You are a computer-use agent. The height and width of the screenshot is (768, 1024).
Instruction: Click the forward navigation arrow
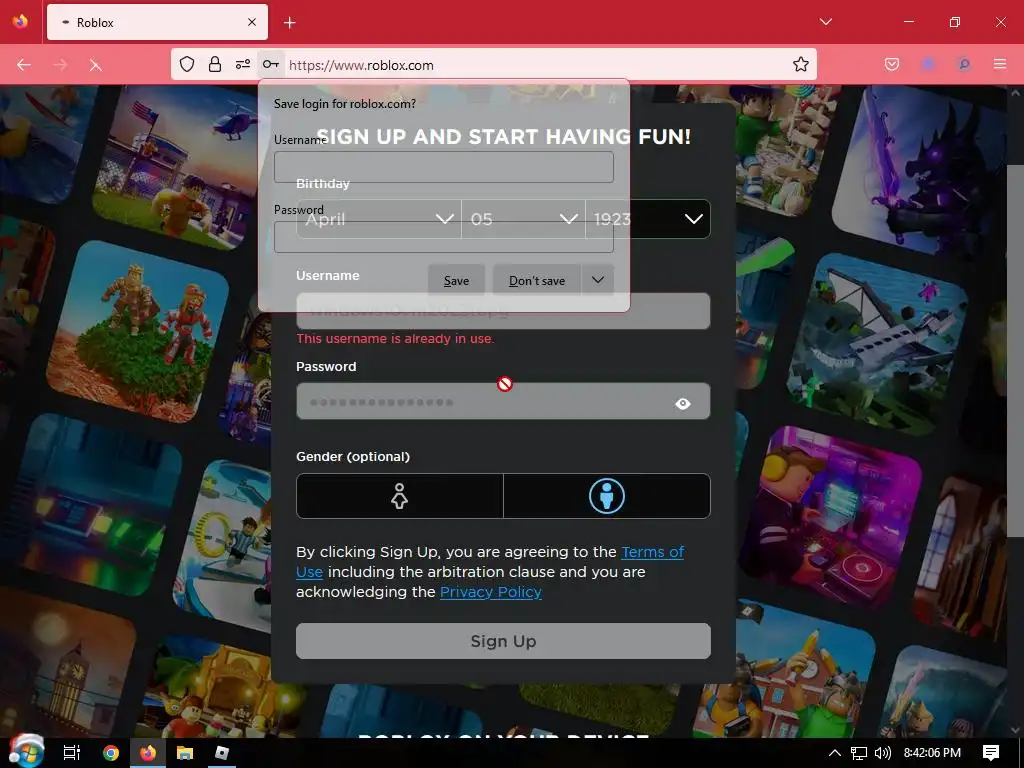[60, 65]
